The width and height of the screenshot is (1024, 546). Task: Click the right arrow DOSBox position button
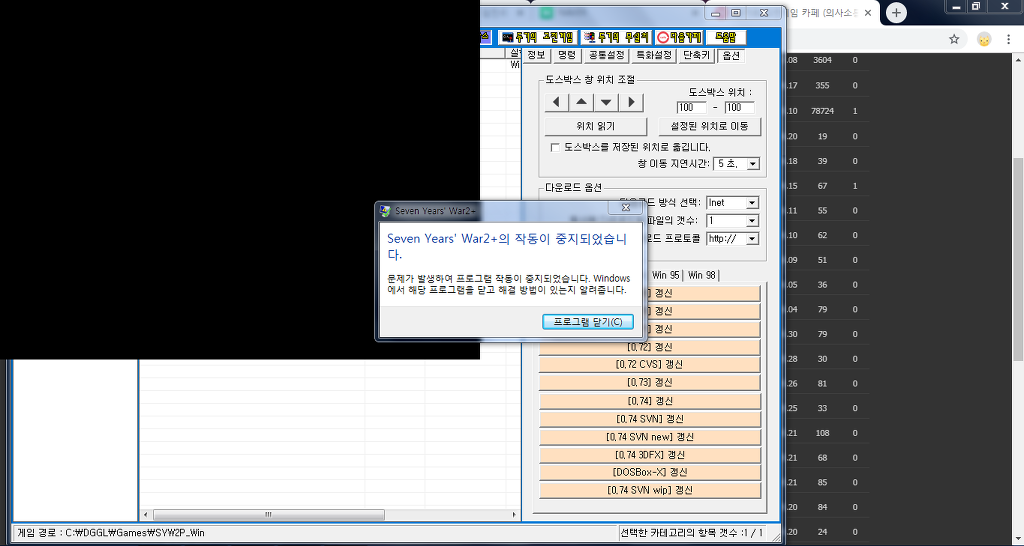631,103
